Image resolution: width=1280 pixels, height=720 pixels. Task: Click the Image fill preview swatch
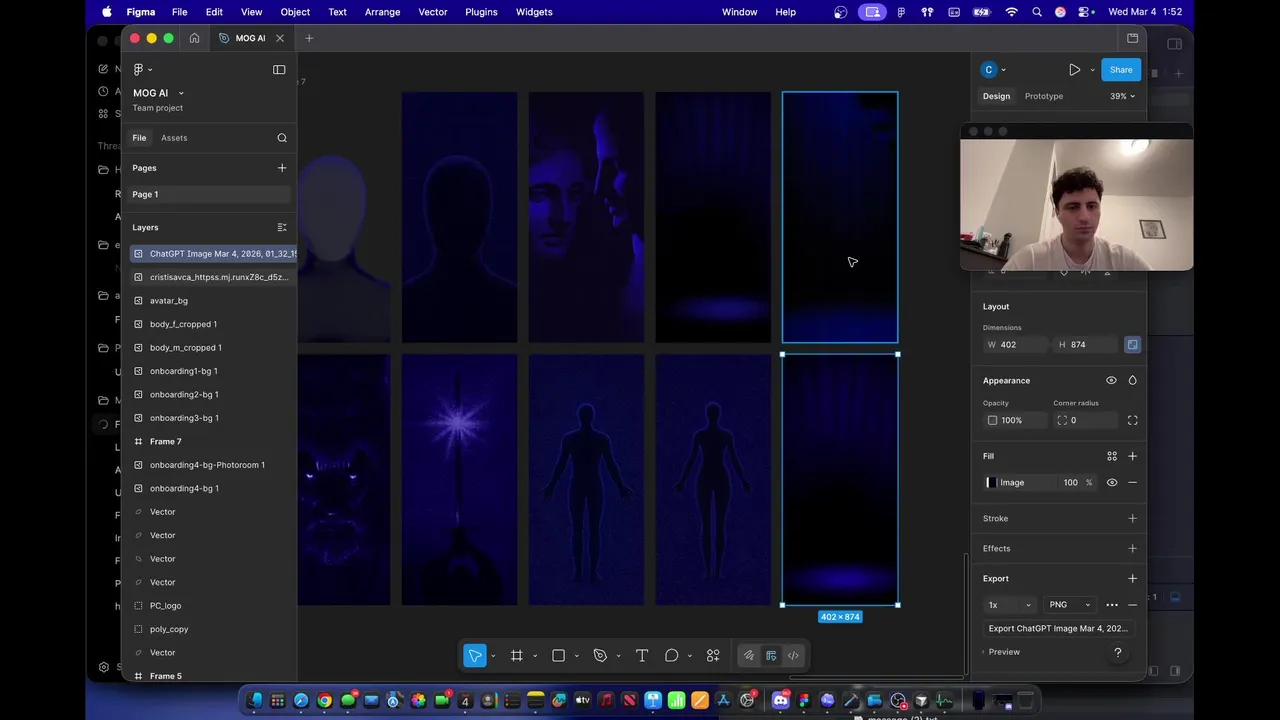tap(991, 482)
